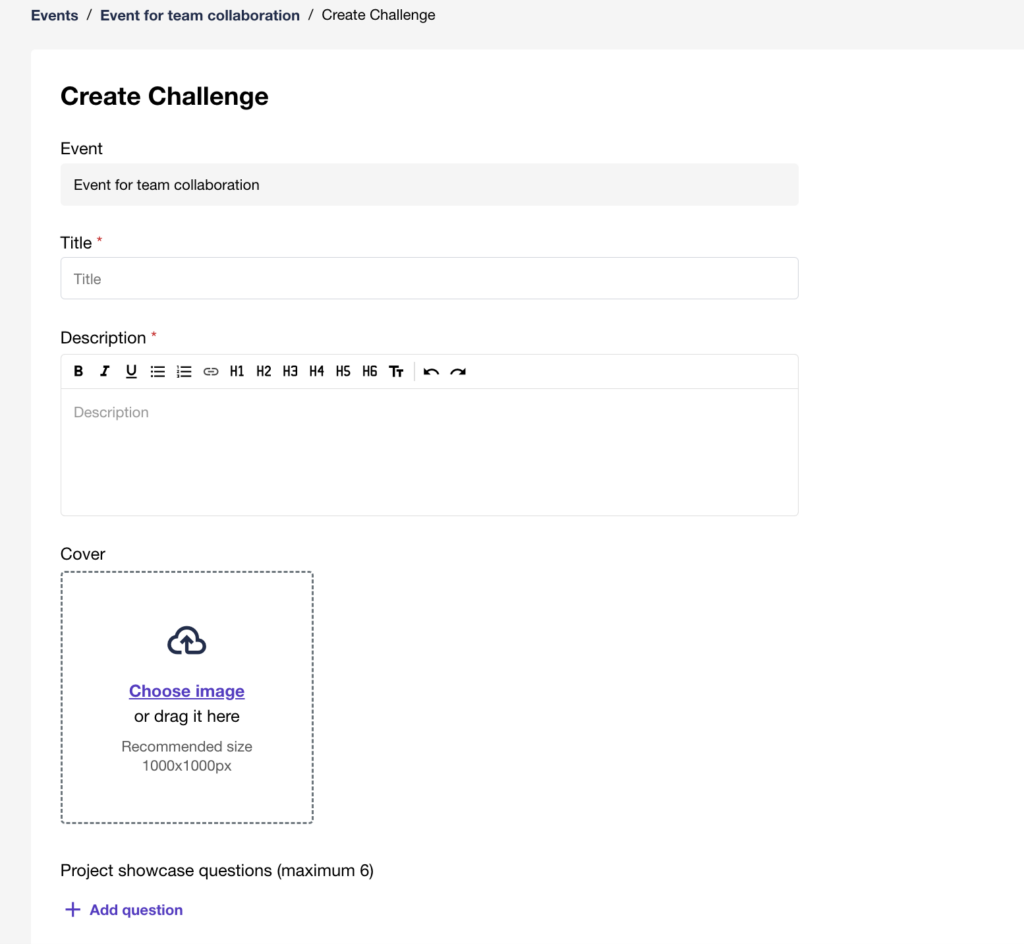Screen dimensions: 1024x944
Task: Go to Events breadcrumb link
Action: coord(54,16)
